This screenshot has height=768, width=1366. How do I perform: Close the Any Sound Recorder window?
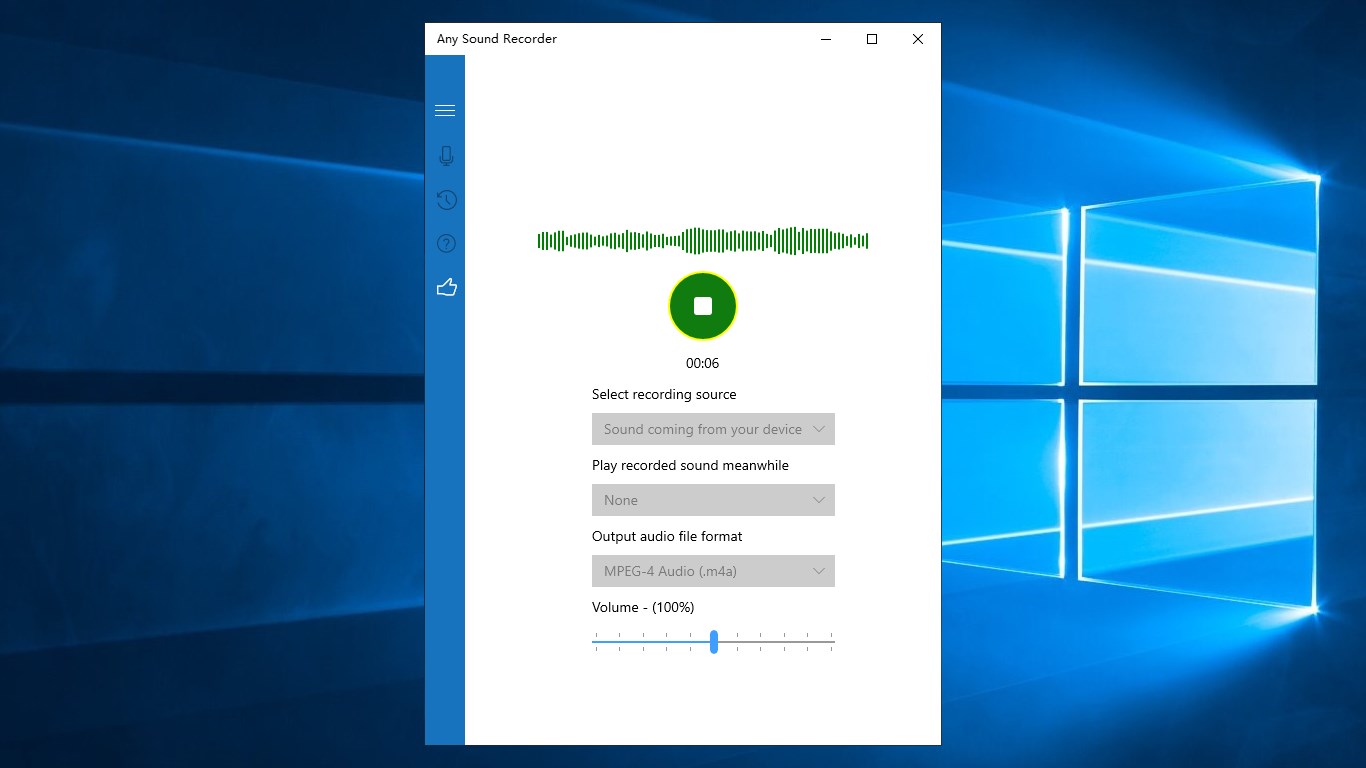point(918,39)
